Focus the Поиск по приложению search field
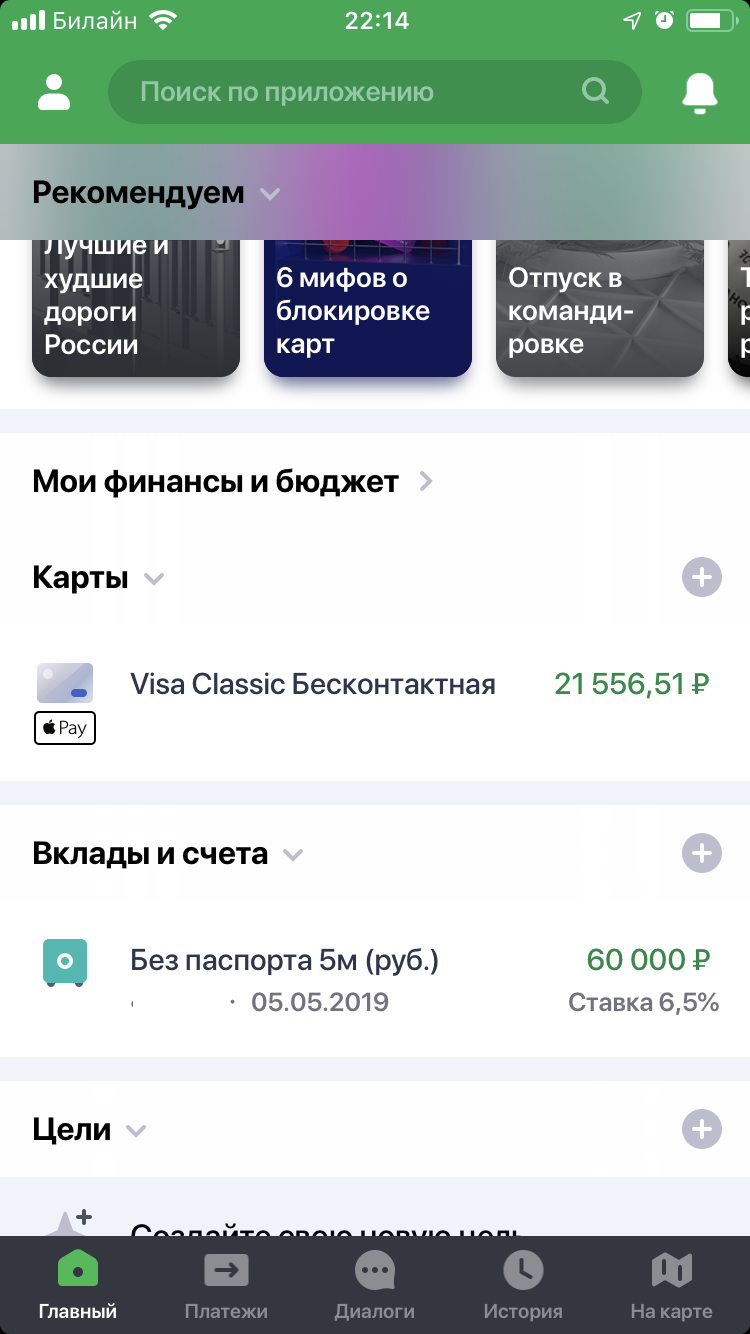 [x=340, y=93]
